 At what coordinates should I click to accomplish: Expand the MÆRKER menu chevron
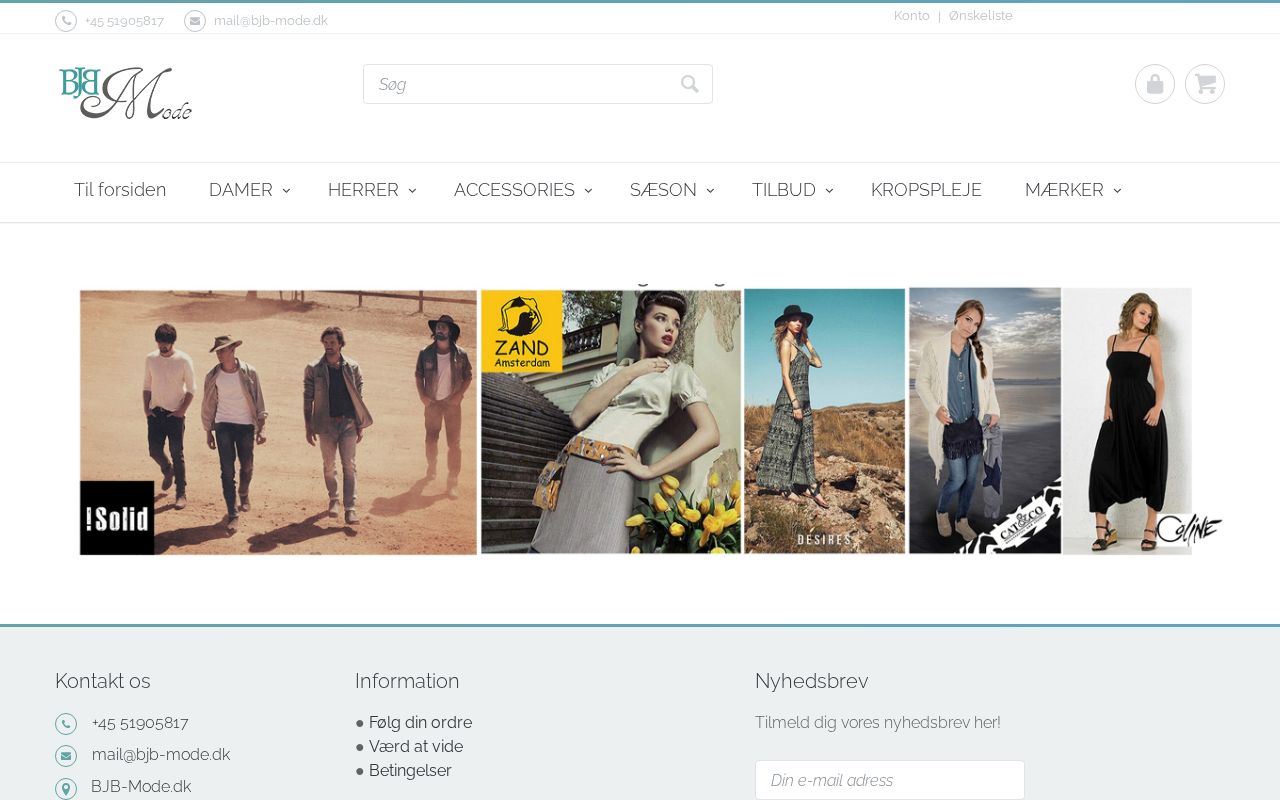(x=1117, y=190)
